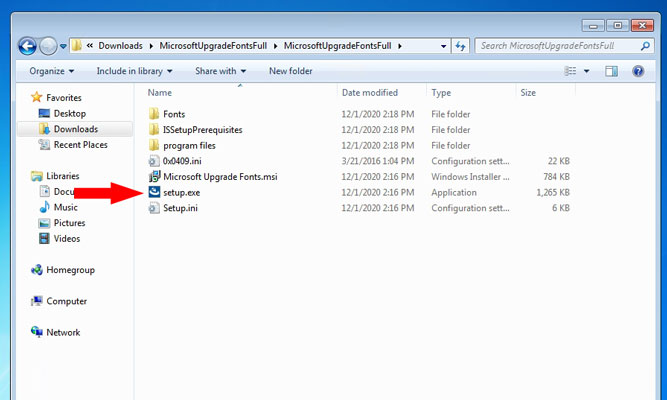Select the Fonts folder icon
The height and width of the screenshot is (400, 667).
(154, 114)
